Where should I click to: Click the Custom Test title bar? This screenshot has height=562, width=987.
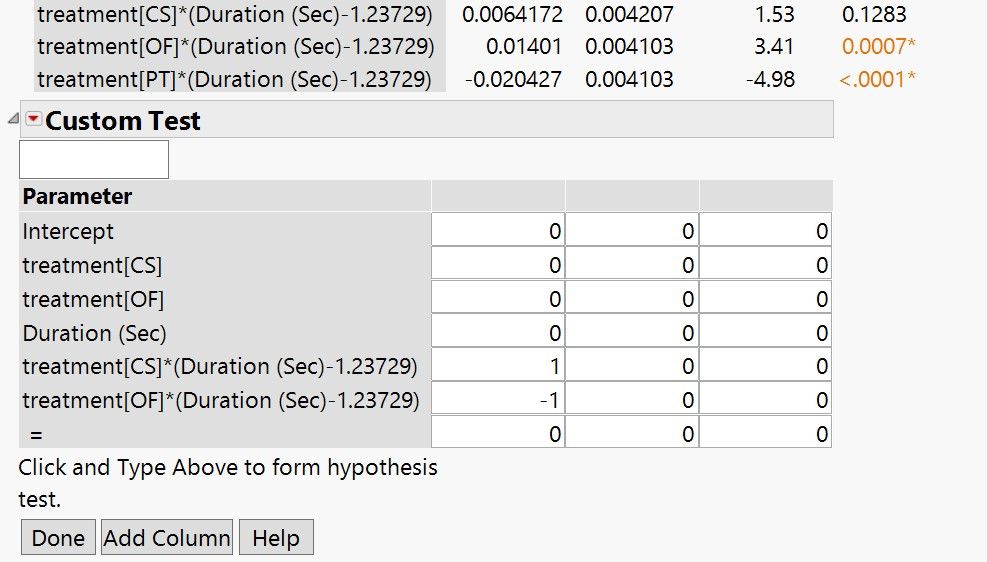[427, 120]
